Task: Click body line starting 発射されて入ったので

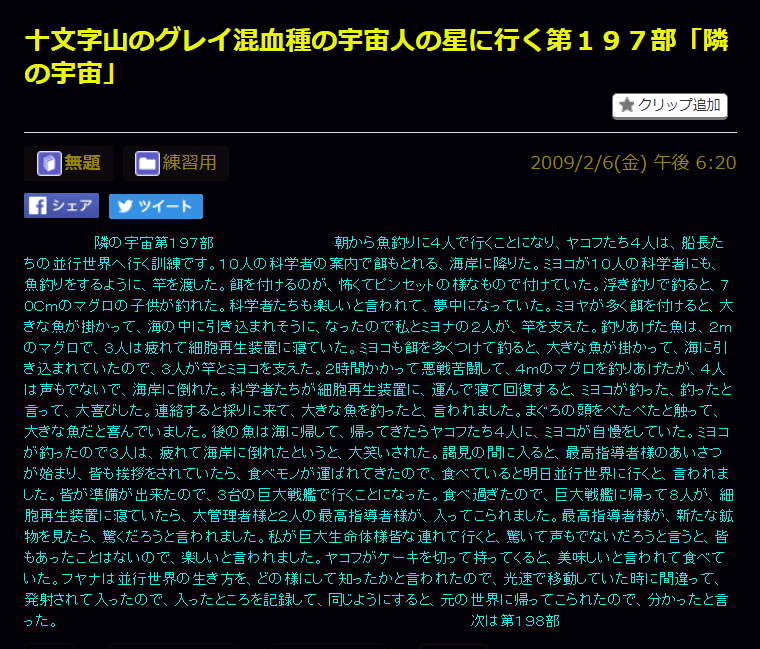Action: coord(380,600)
